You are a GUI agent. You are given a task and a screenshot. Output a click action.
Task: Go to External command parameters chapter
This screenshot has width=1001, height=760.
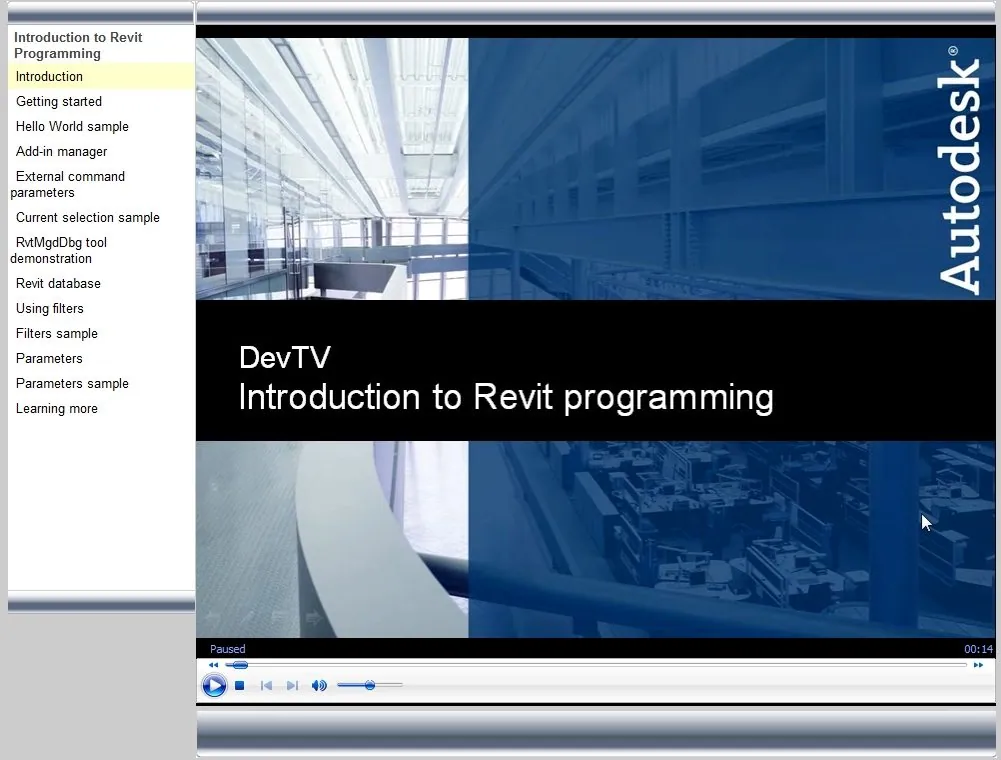(68, 185)
